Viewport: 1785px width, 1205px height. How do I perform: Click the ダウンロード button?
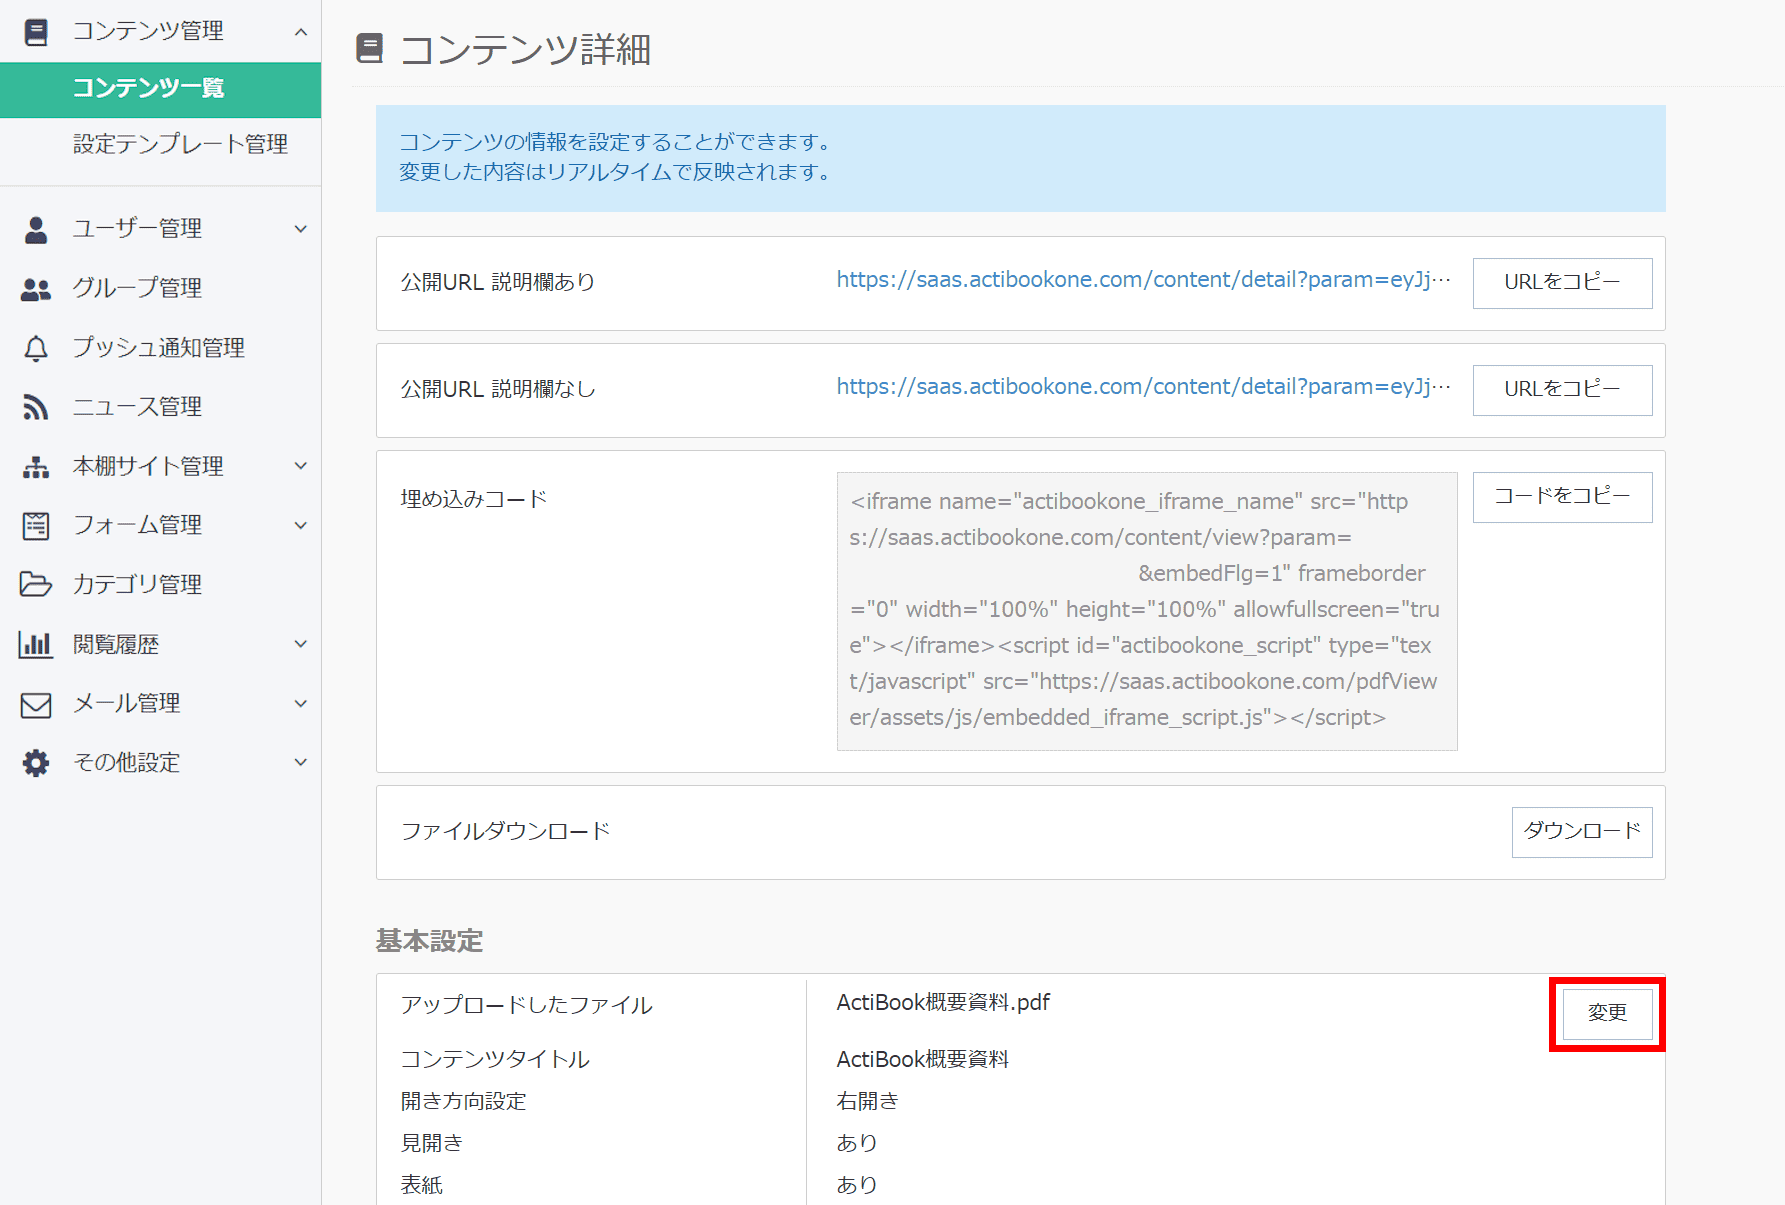coord(1581,832)
